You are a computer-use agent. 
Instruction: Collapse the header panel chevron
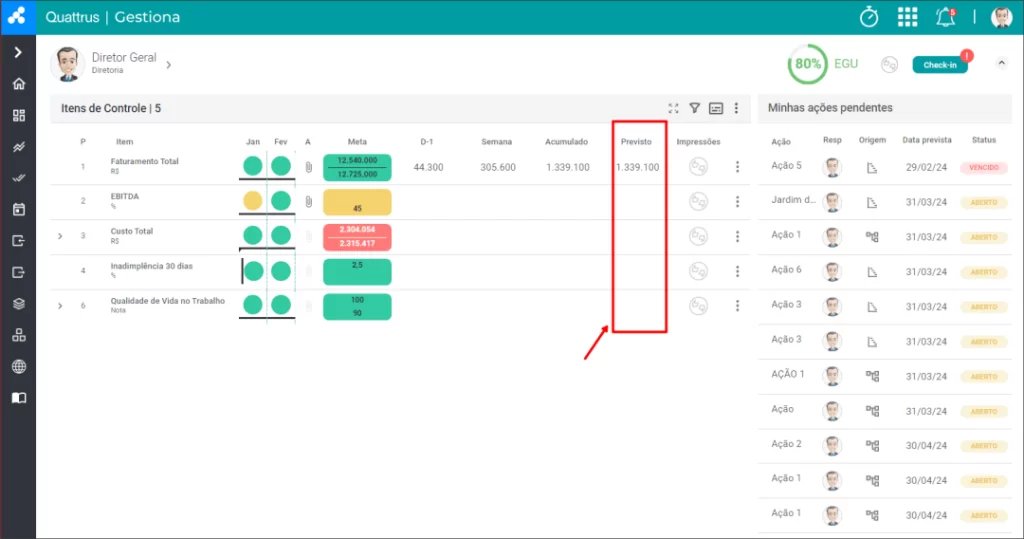coord(1001,63)
